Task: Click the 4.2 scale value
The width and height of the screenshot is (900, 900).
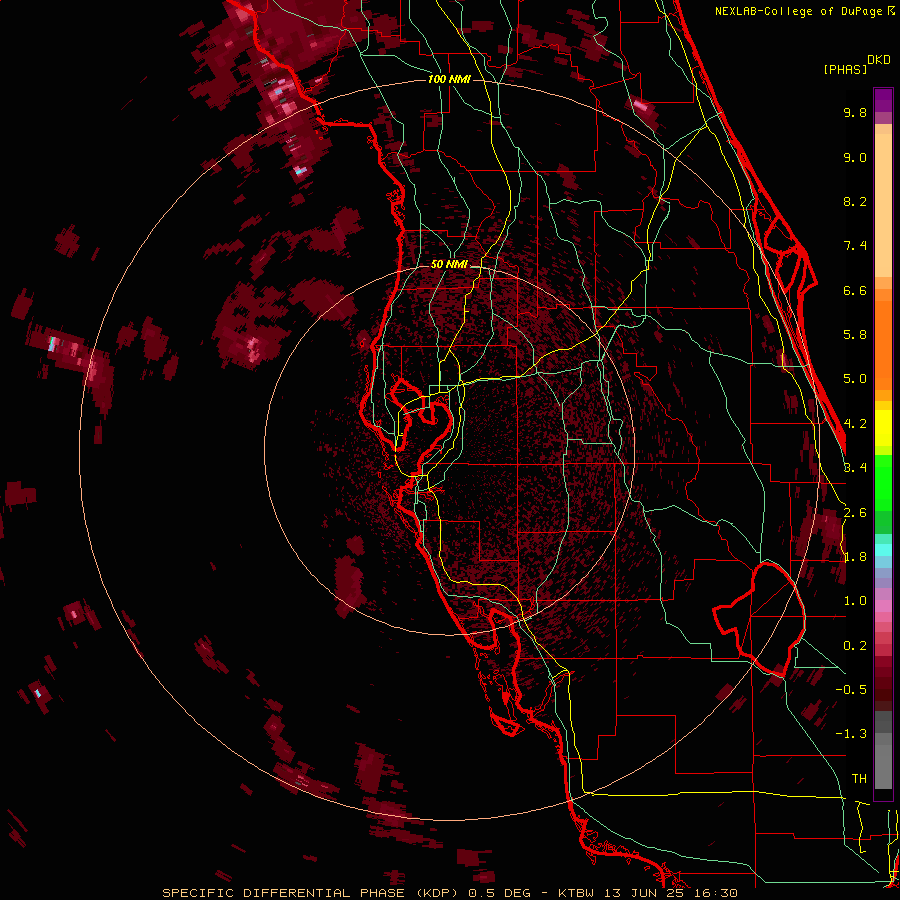Action: pos(855,424)
